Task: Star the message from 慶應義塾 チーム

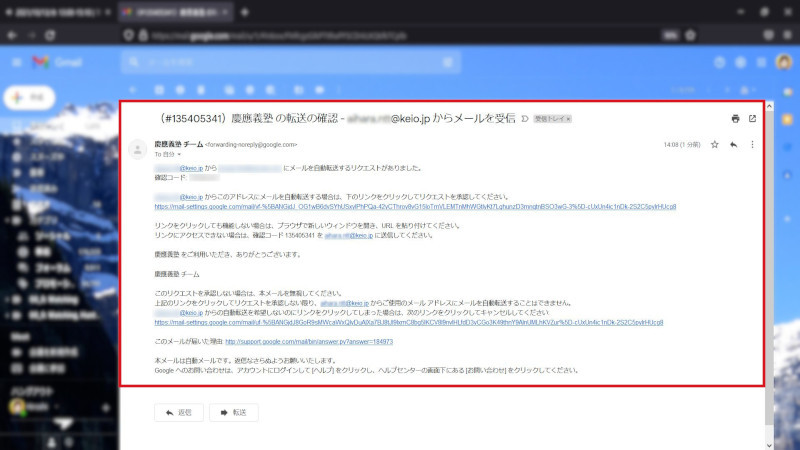Action: [x=715, y=145]
